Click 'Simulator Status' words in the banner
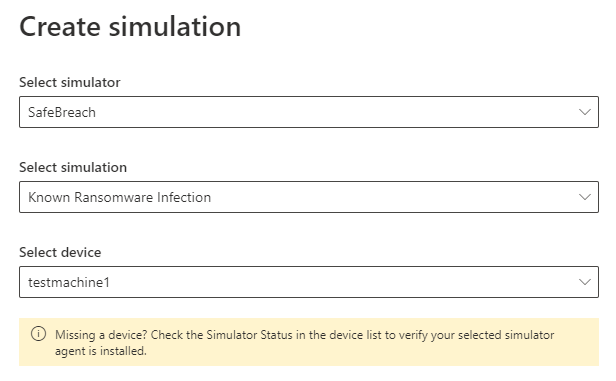 (x=249, y=335)
